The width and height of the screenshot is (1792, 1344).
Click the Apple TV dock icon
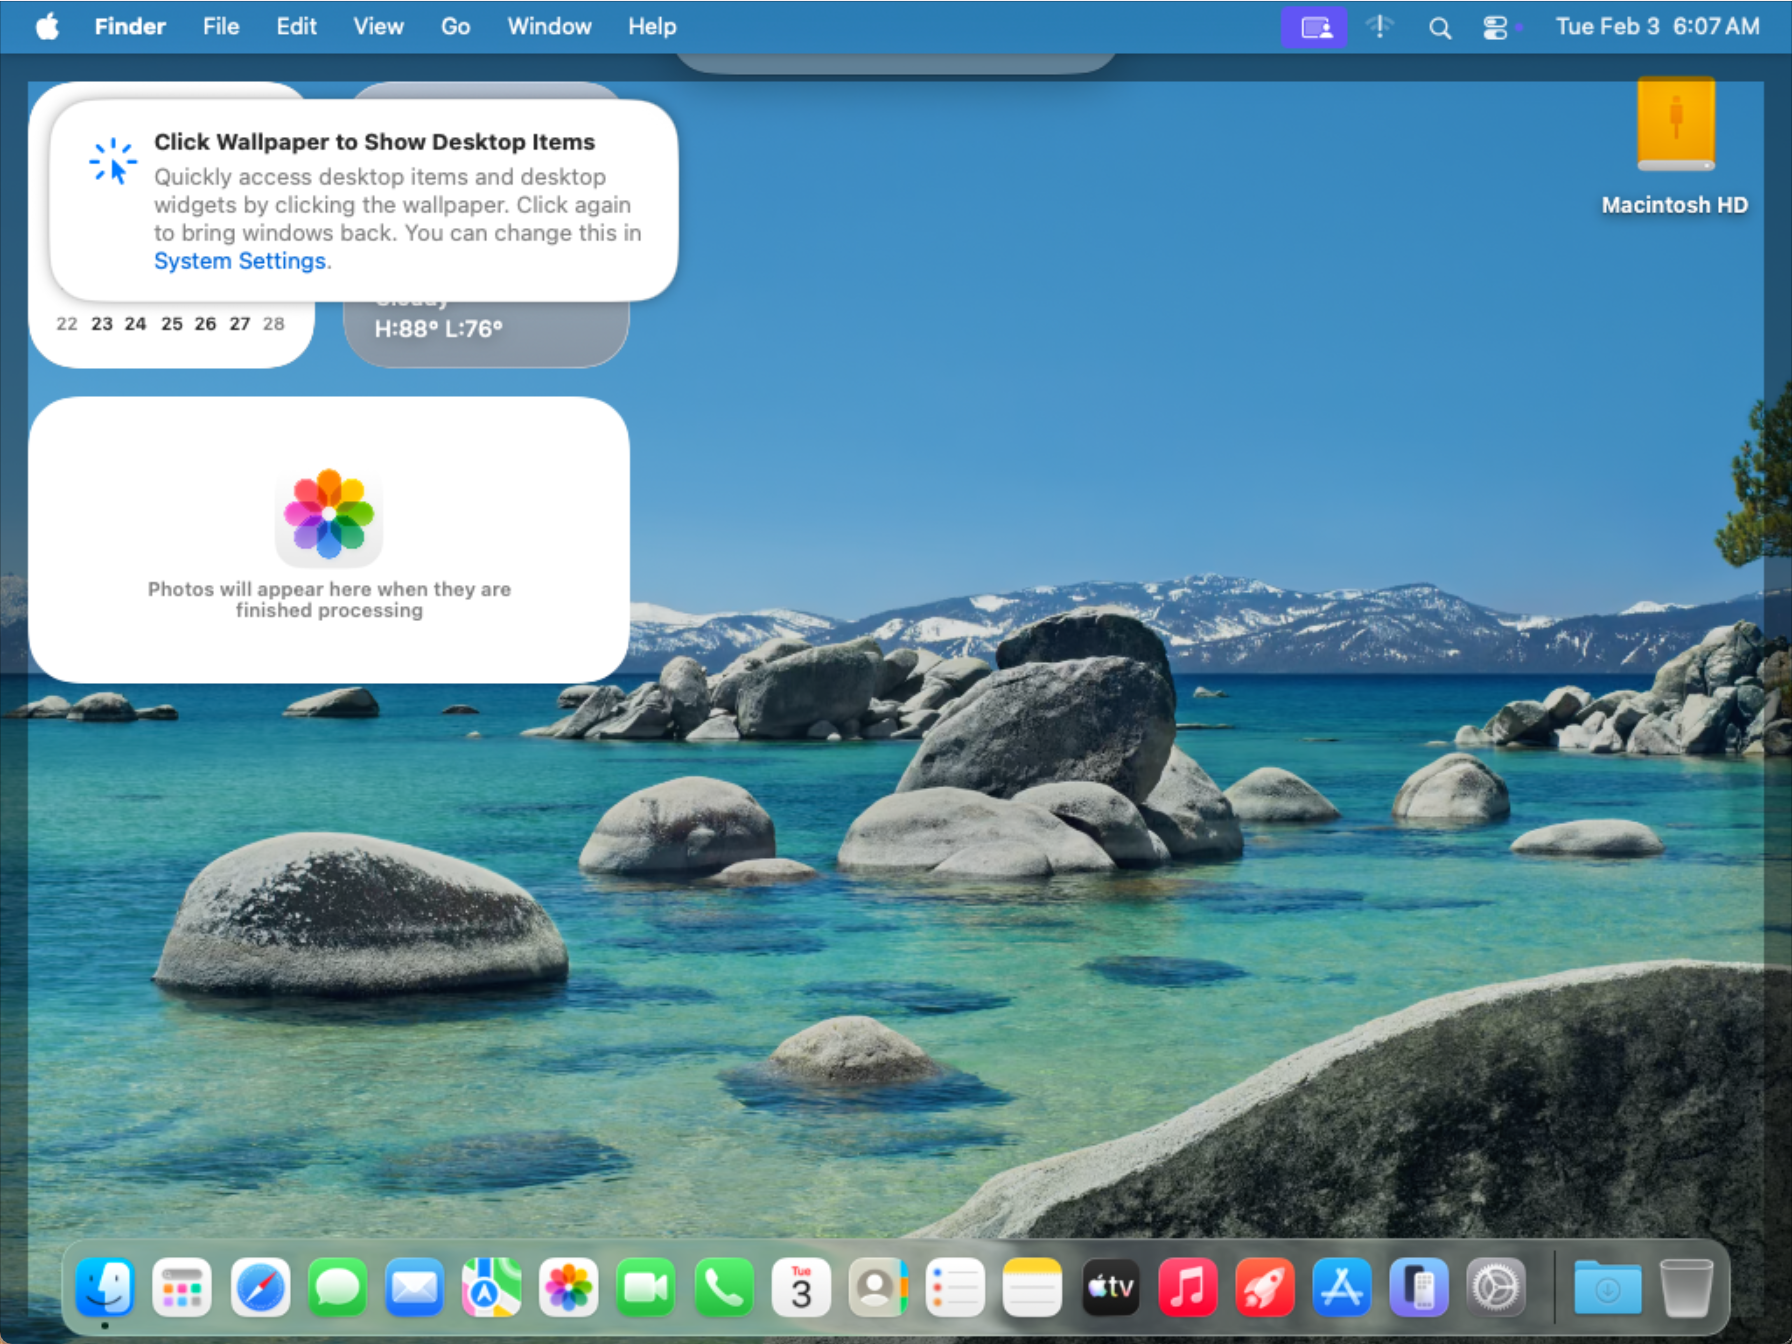[1110, 1288]
